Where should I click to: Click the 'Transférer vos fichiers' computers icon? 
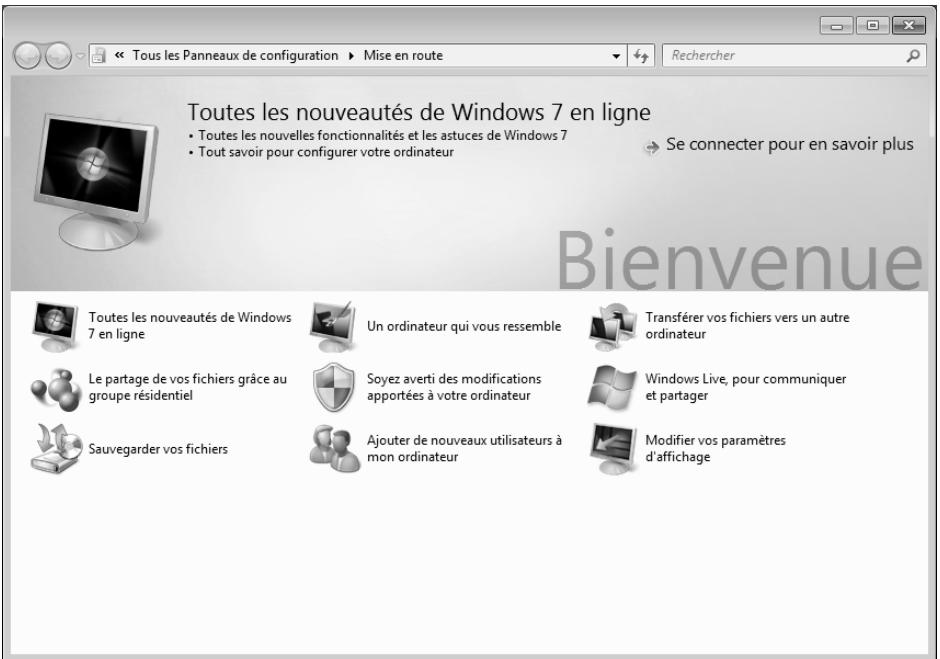click(x=612, y=327)
